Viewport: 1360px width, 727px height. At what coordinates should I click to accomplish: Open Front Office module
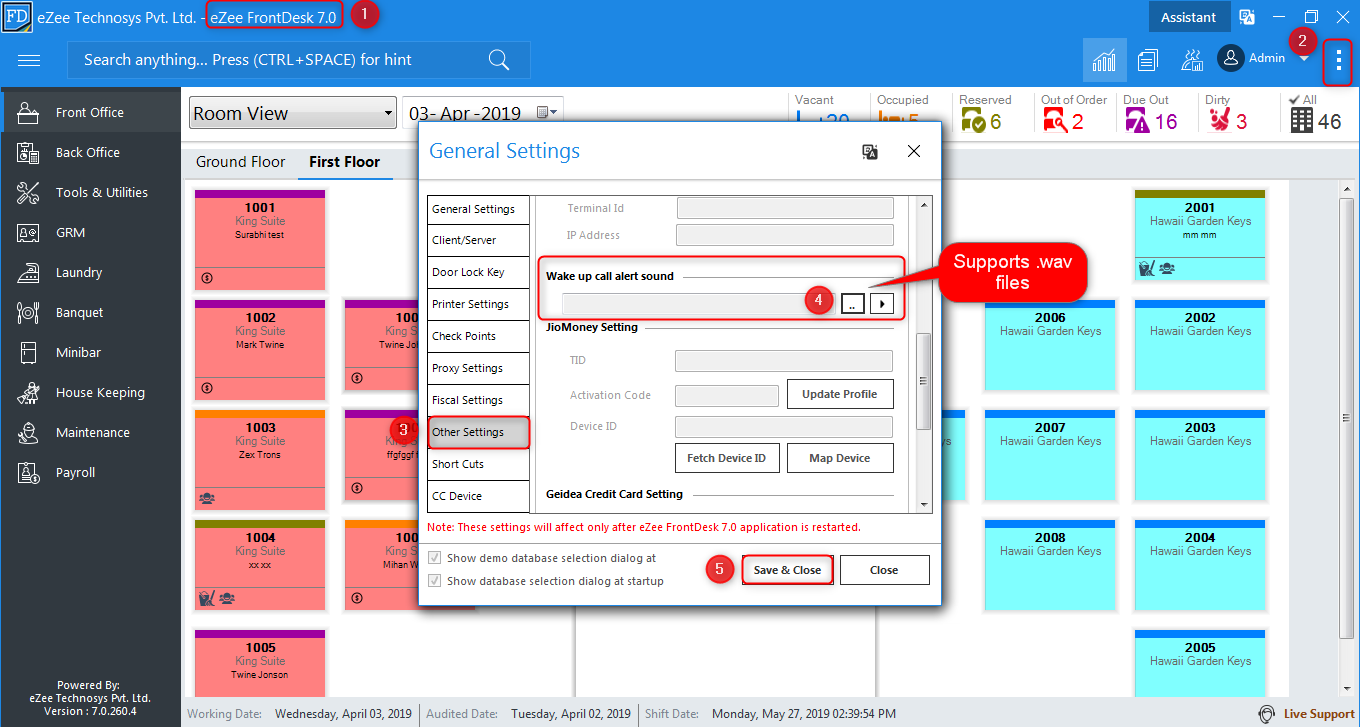[90, 112]
